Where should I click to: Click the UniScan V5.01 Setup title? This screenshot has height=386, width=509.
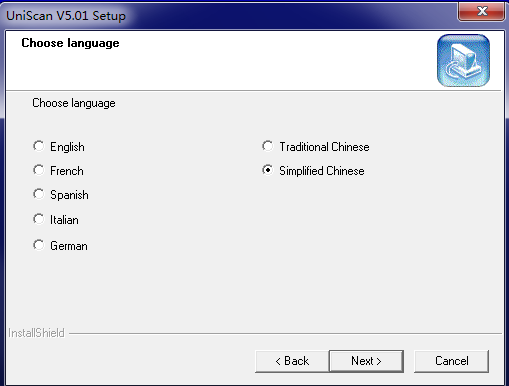tap(66, 16)
